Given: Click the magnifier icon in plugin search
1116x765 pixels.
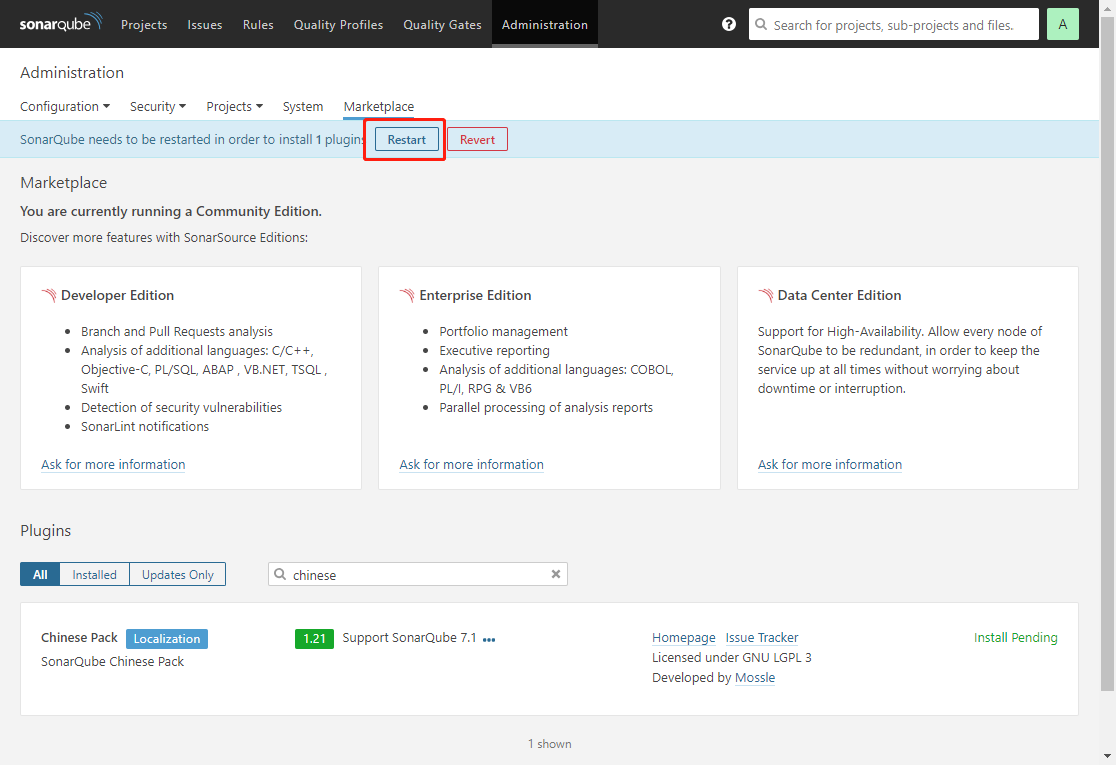Looking at the screenshot, I should (x=280, y=574).
